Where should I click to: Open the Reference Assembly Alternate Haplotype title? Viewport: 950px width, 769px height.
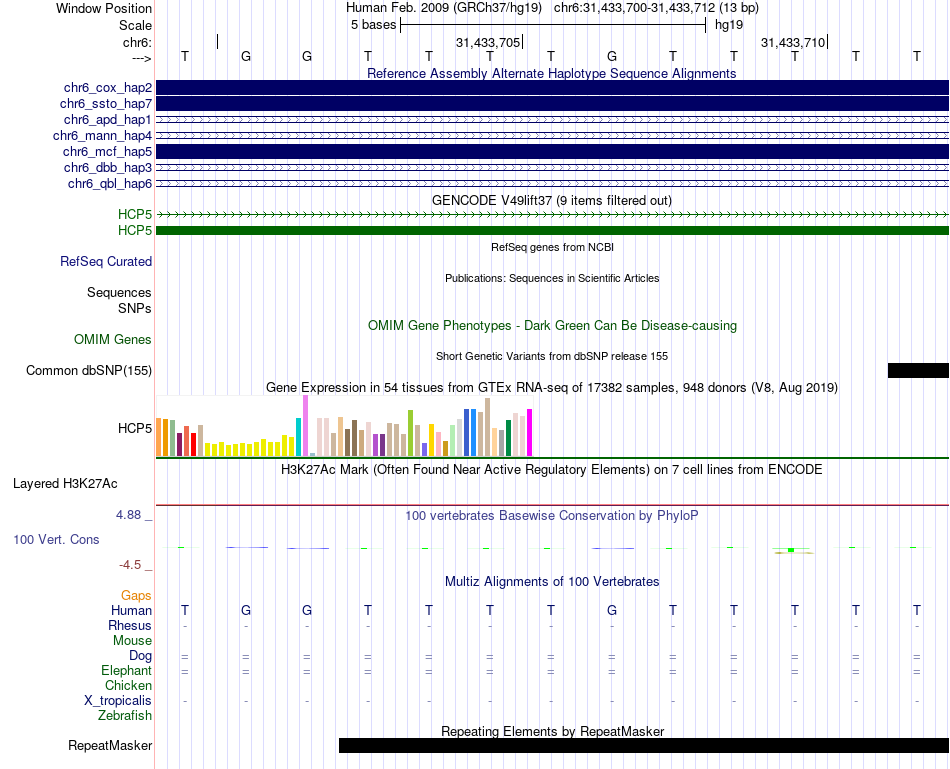(552, 73)
